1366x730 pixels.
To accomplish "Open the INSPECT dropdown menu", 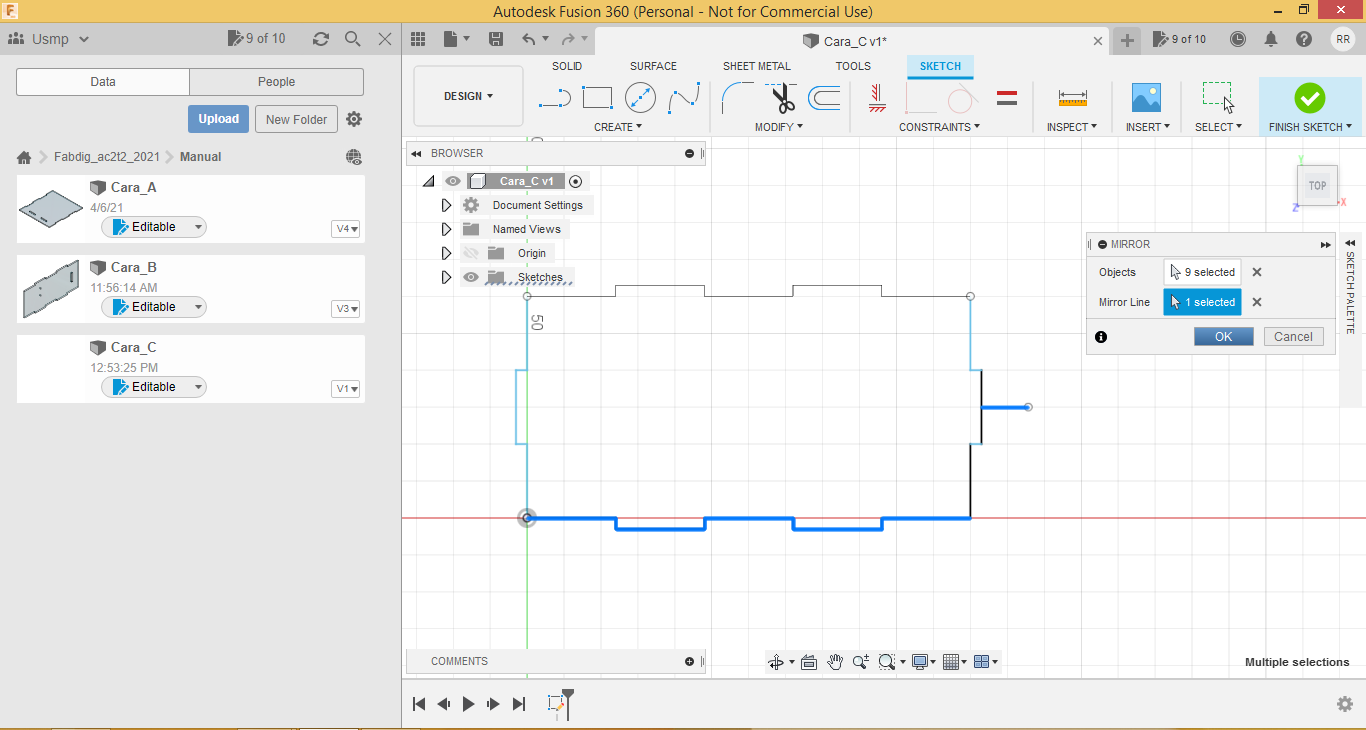I will 1072,127.
